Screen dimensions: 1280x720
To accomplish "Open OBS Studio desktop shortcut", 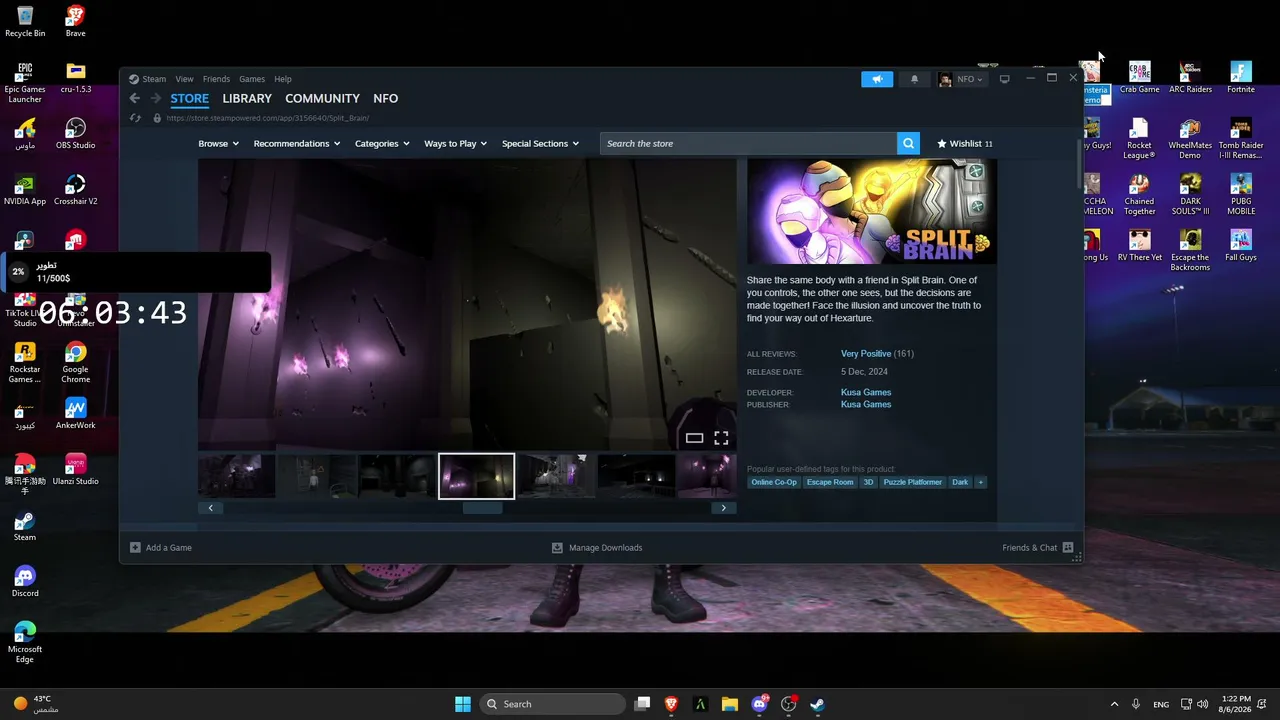I will (x=76, y=133).
